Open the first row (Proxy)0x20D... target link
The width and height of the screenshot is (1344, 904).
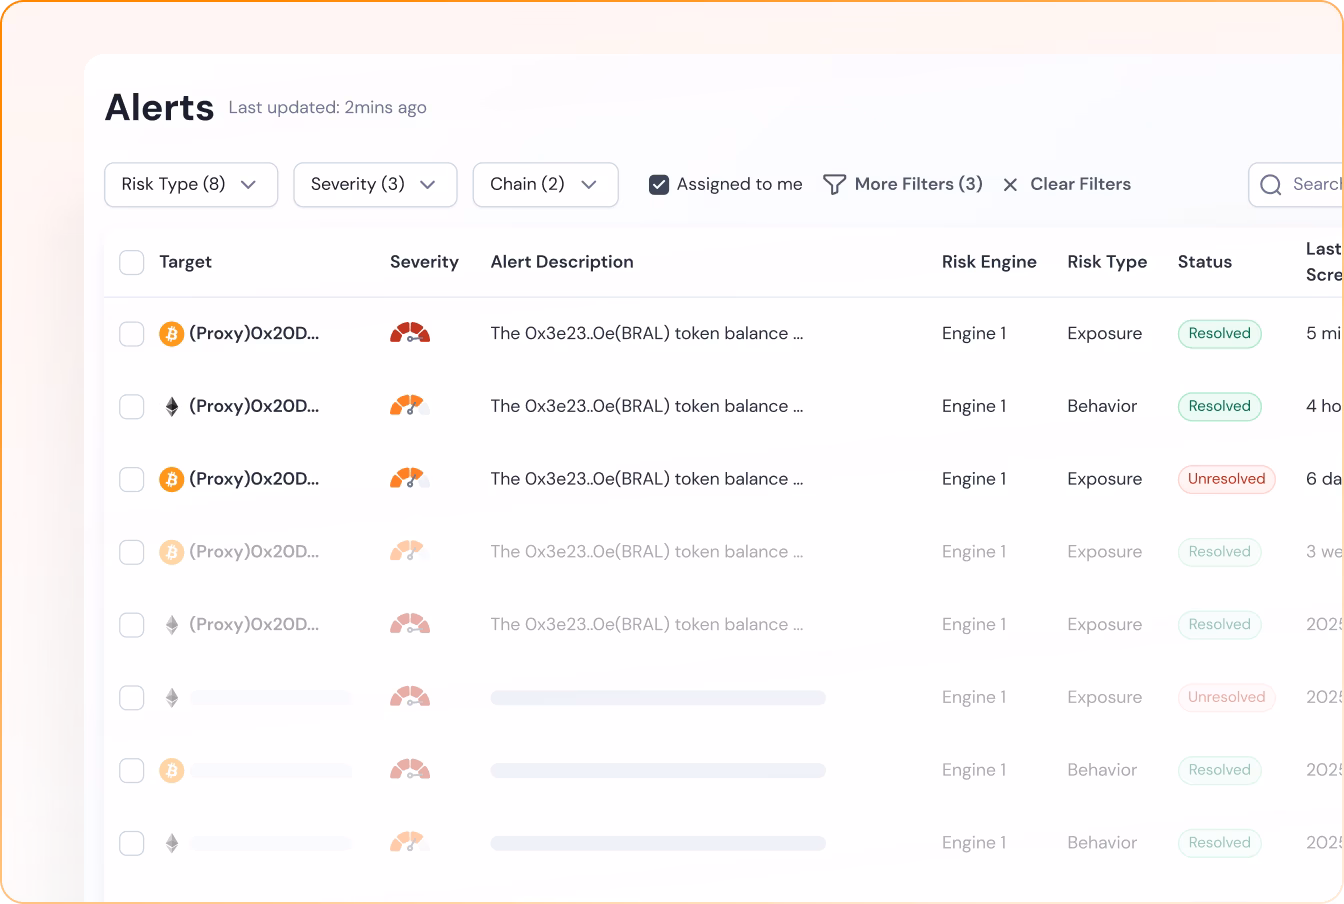(x=254, y=334)
